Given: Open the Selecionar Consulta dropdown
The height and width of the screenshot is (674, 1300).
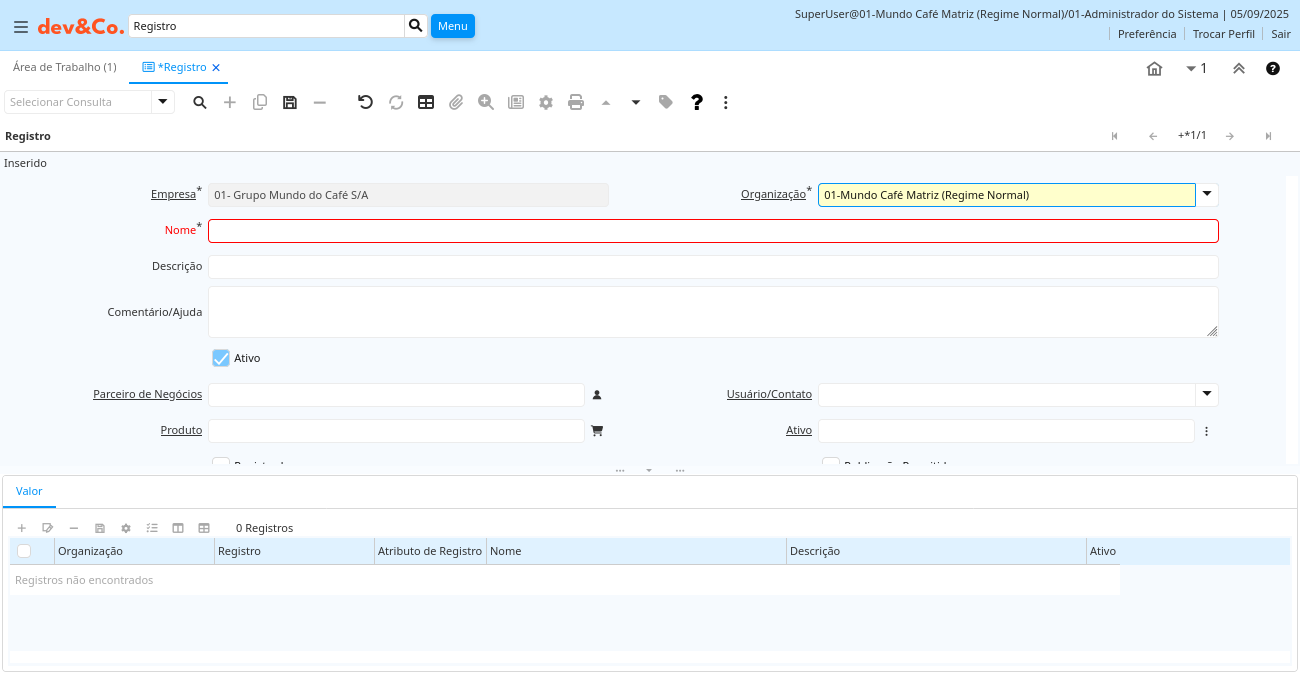Looking at the screenshot, I should pos(163,102).
